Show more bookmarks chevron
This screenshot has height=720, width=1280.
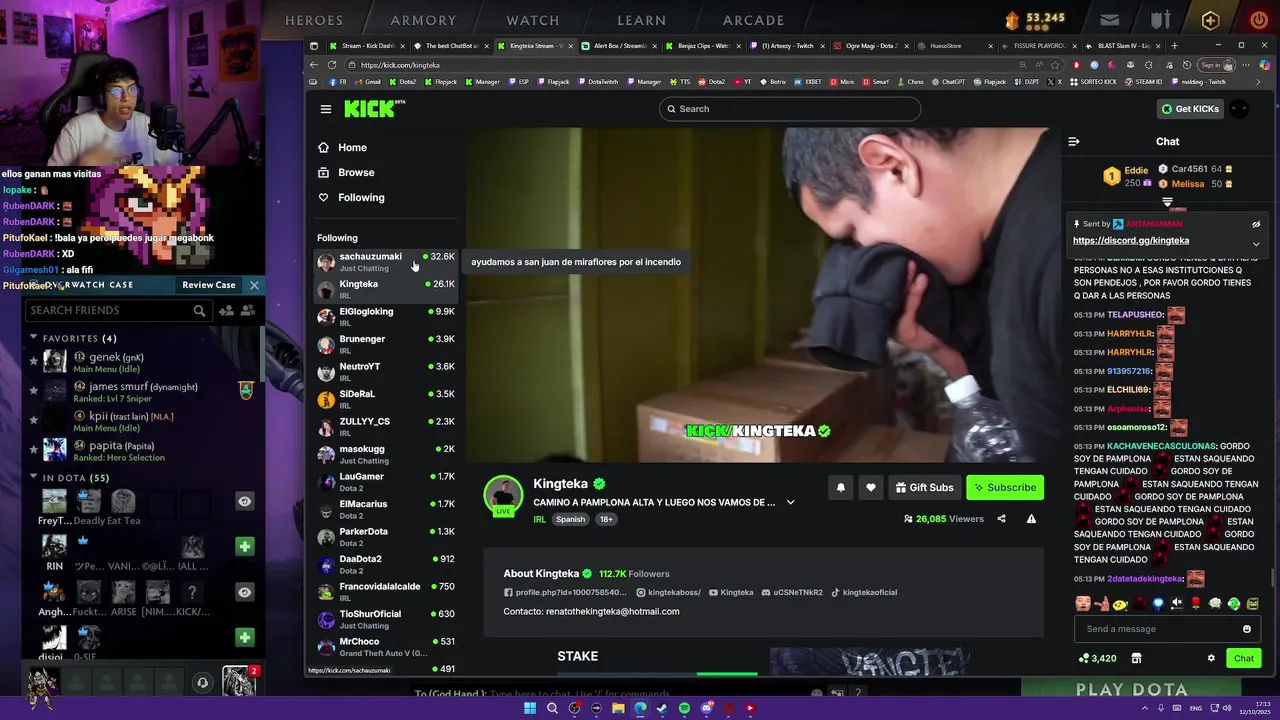coord(1259,82)
